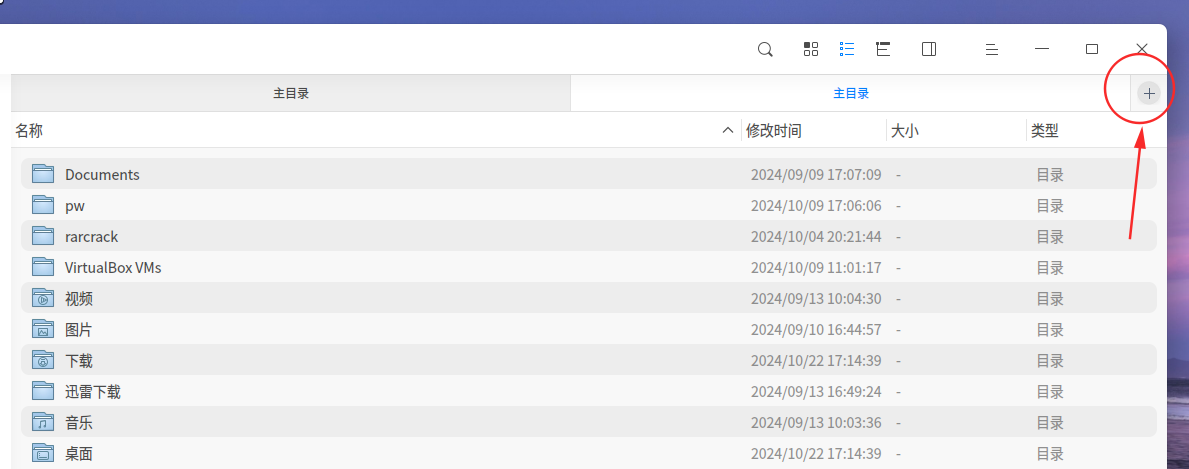
Task: Select the active blue 主目录 tab
Action: click(851, 93)
